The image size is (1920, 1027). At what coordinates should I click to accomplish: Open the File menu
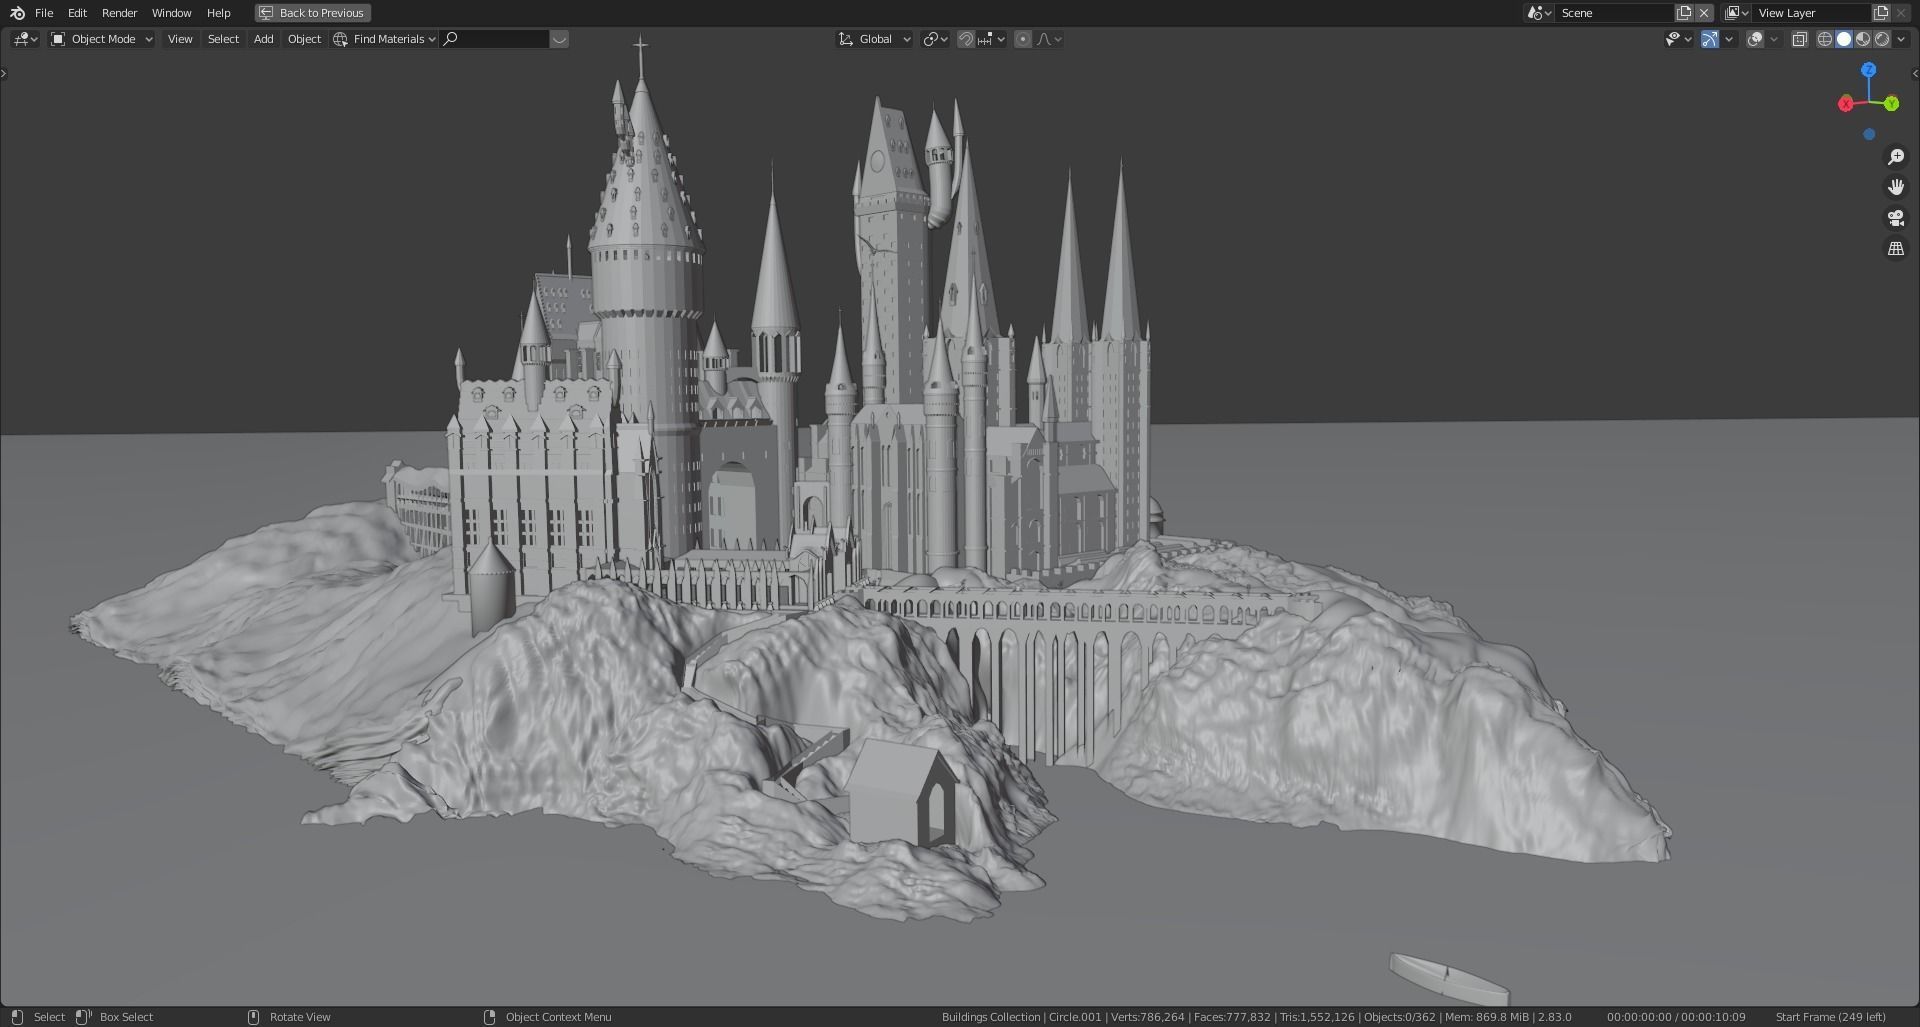44,13
